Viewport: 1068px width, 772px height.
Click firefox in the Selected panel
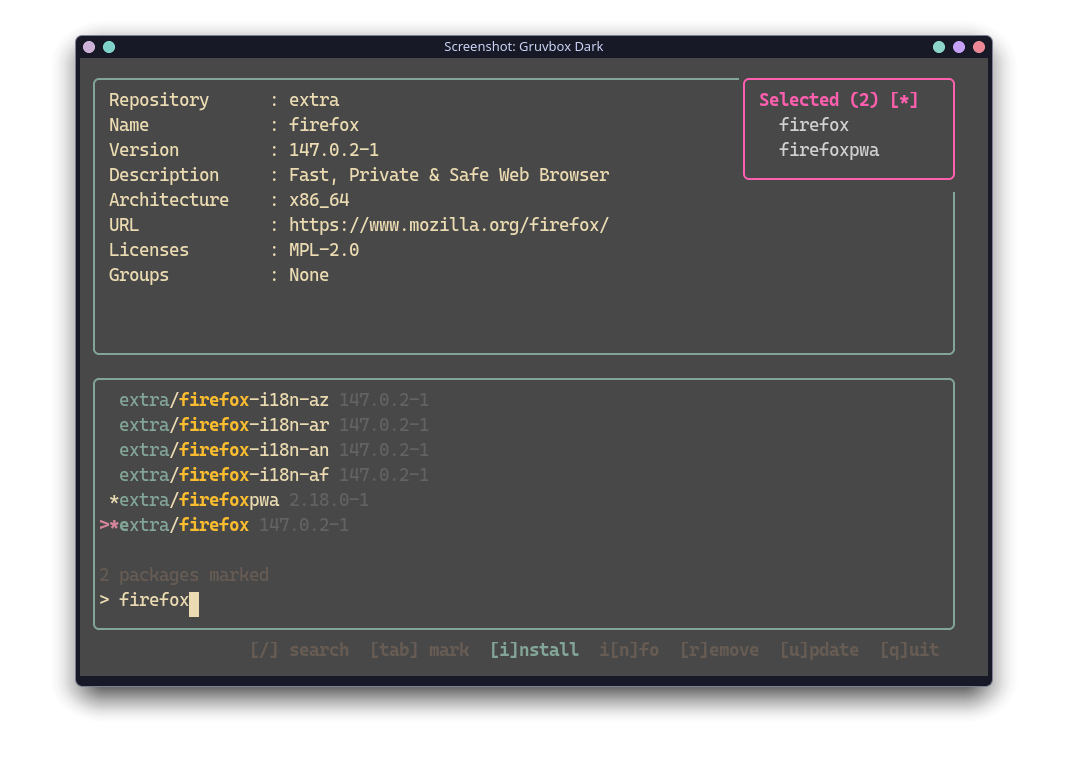[813, 124]
